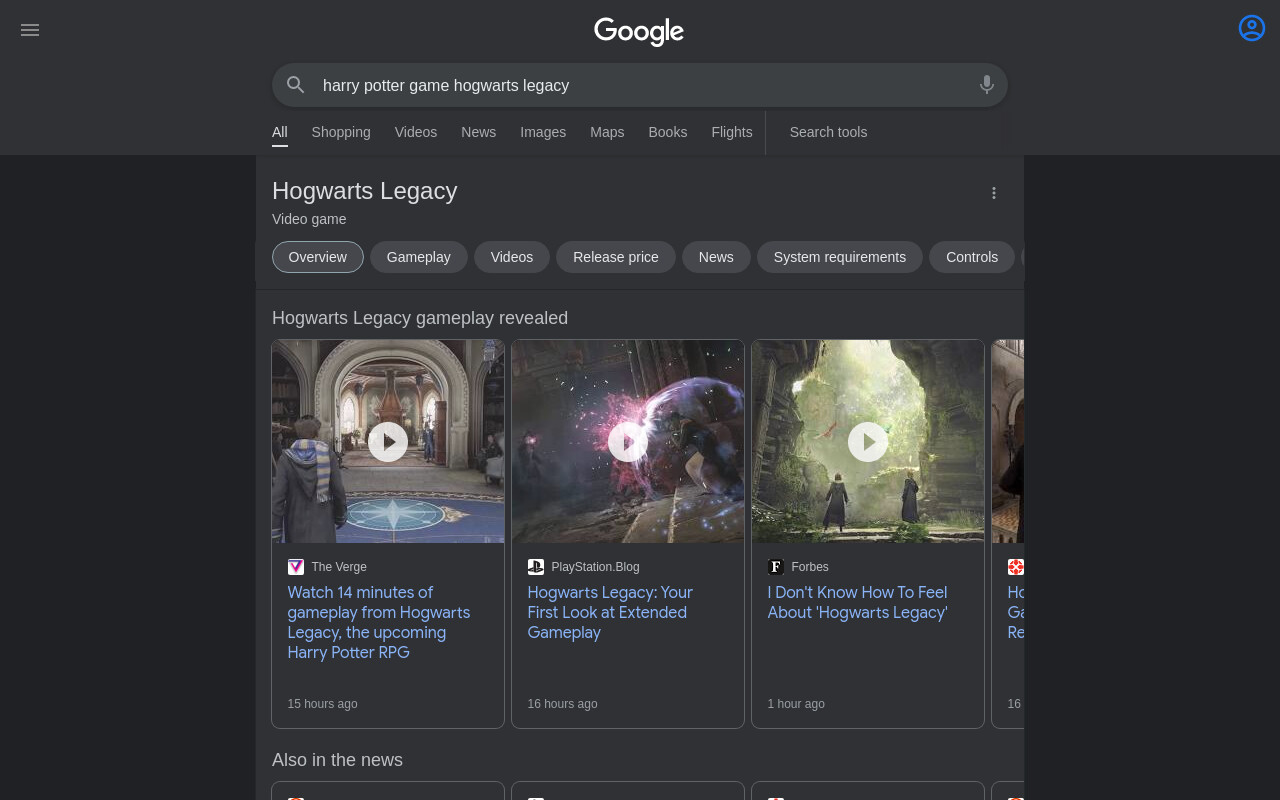Click the Hogwarts Legacy panel title
1280x800 pixels.
tap(365, 191)
